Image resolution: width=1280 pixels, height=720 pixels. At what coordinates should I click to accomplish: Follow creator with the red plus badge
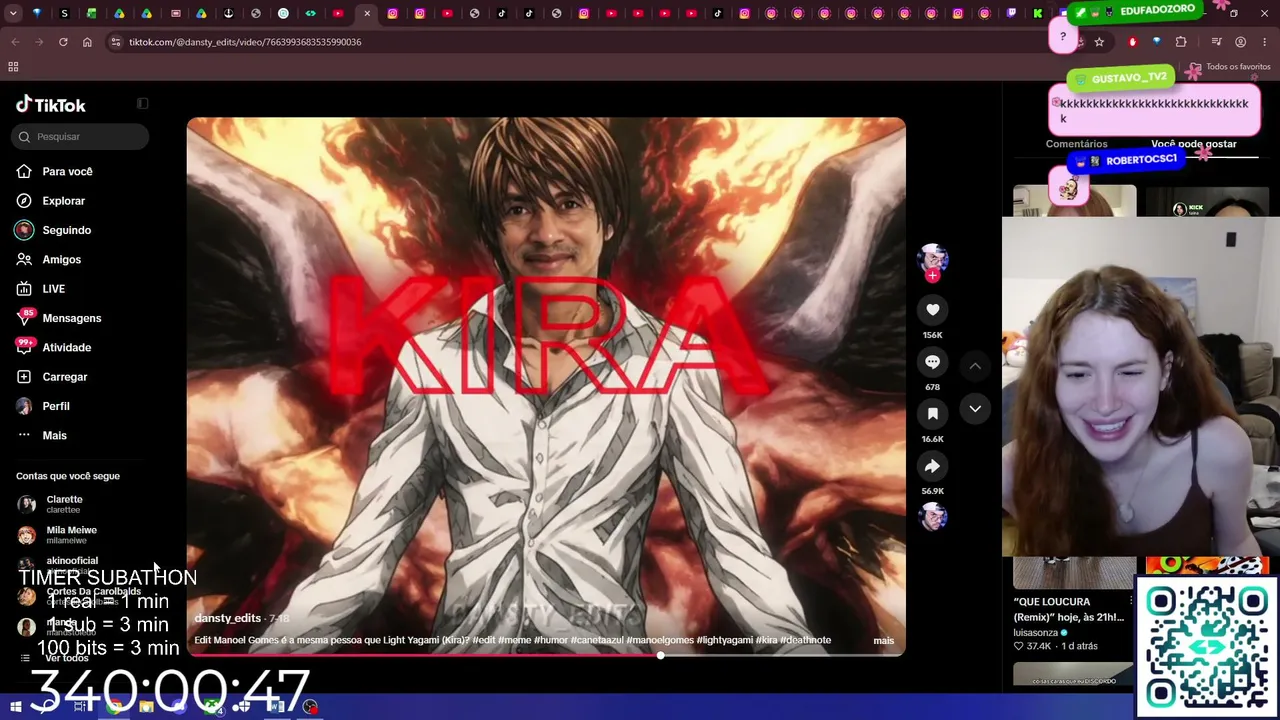pyautogui.click(x=933, y=275)
